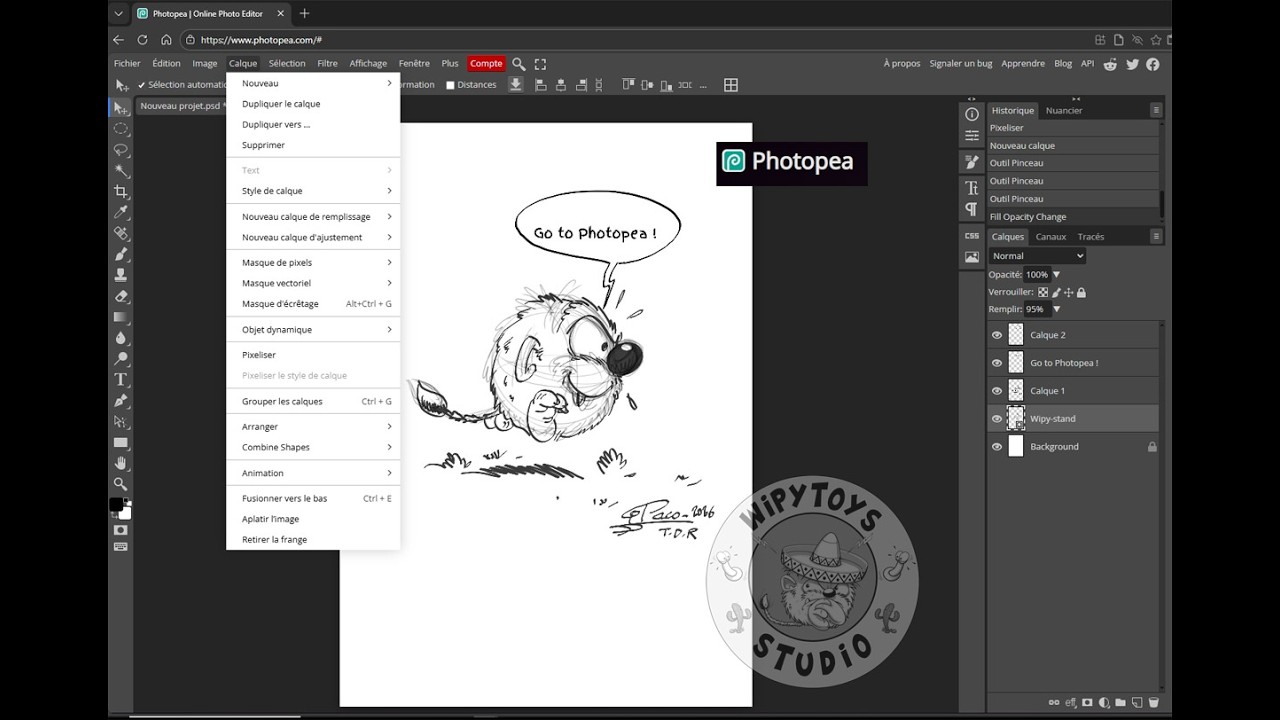Choose Dupliquer le calque from menu
This screenshot has height=720, width=1280.
[x=313, y=104]
